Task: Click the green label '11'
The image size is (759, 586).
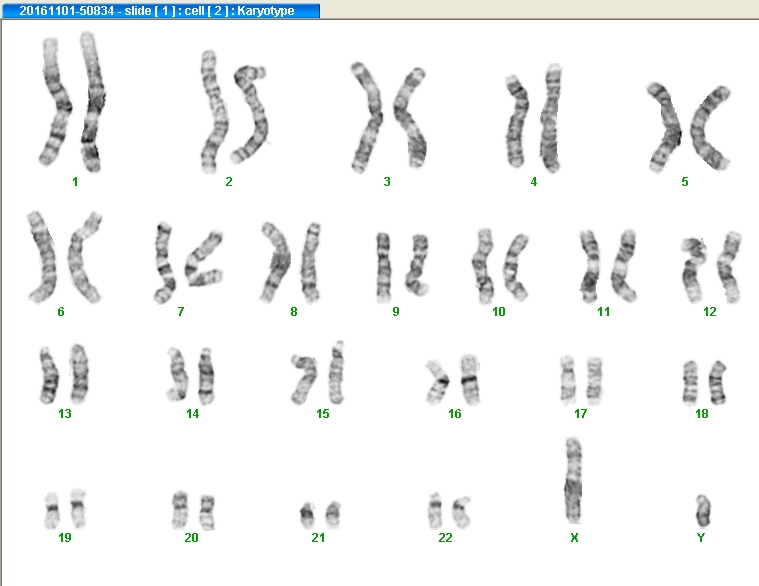Action: 604,312
